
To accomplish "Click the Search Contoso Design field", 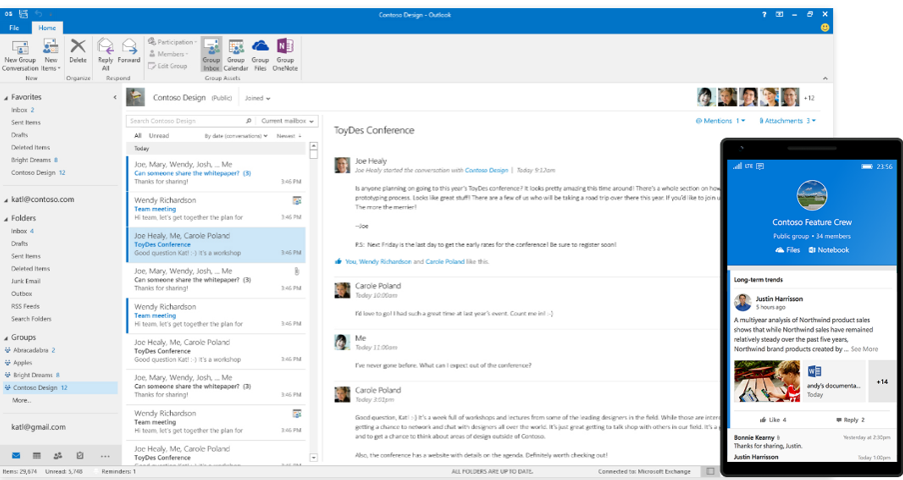I will click(190, 120).
